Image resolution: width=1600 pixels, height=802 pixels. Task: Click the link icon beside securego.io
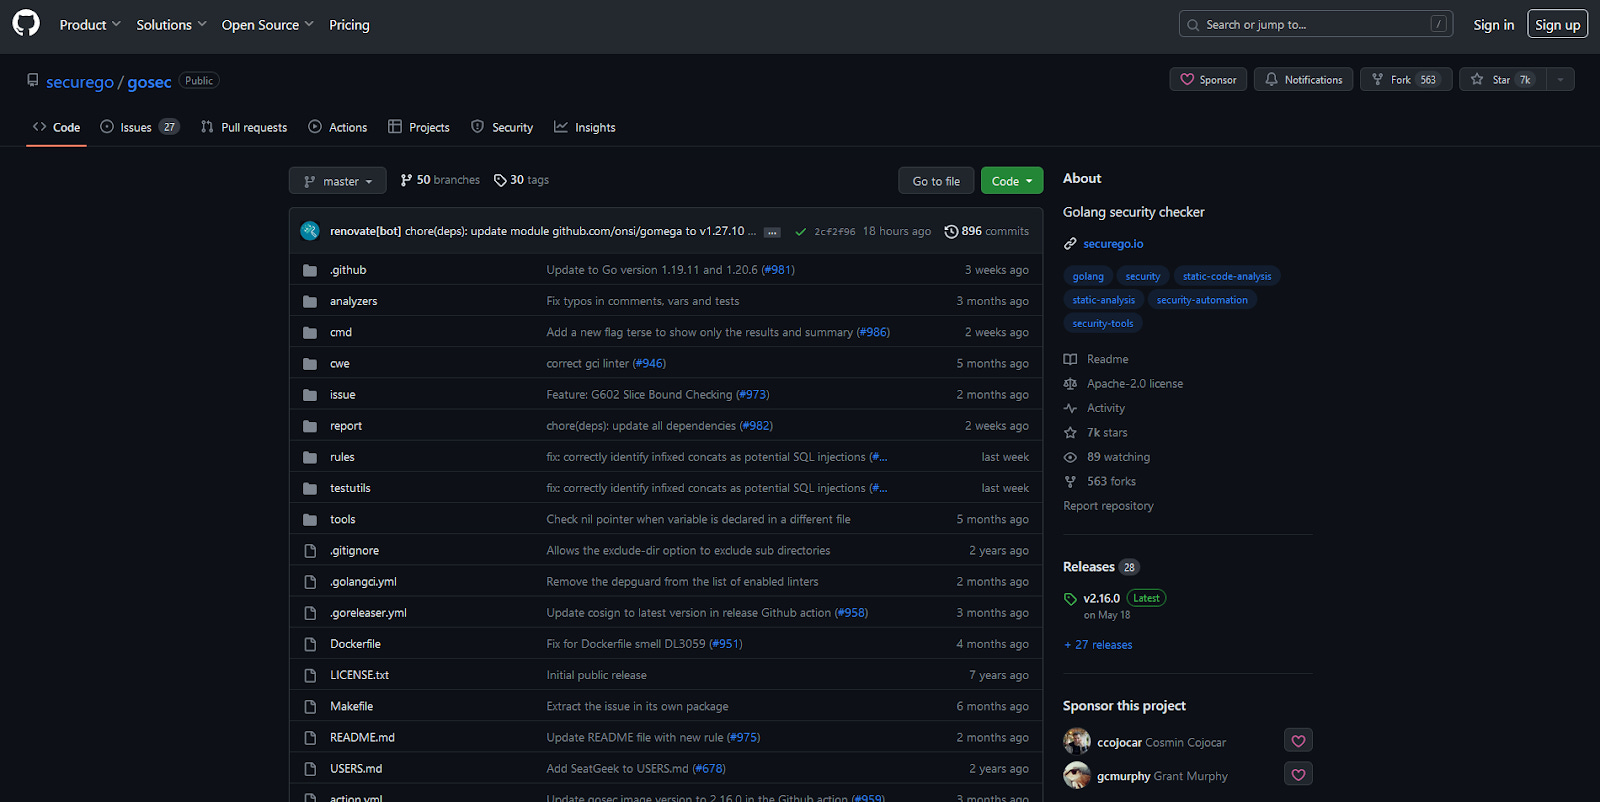pyautogui.click(x=1070, y=244)
